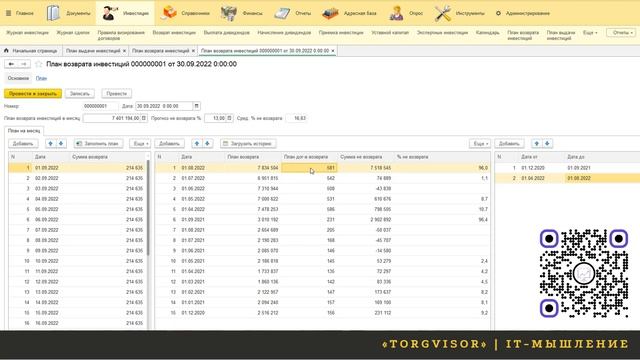This screenshot has width=640, height=360.
Task: Move row down in history table
Action: point(207,144)
